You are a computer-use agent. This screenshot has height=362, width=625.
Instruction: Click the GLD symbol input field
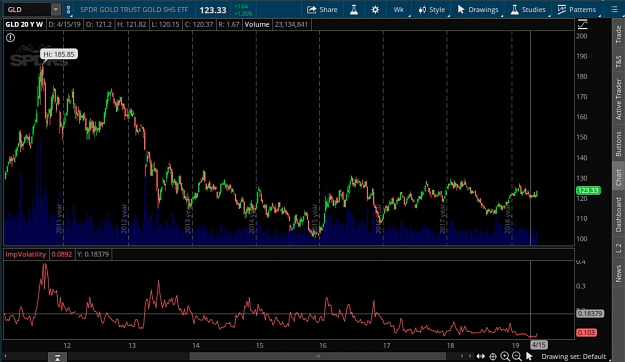pyautogui.click(x=28, y=10)
